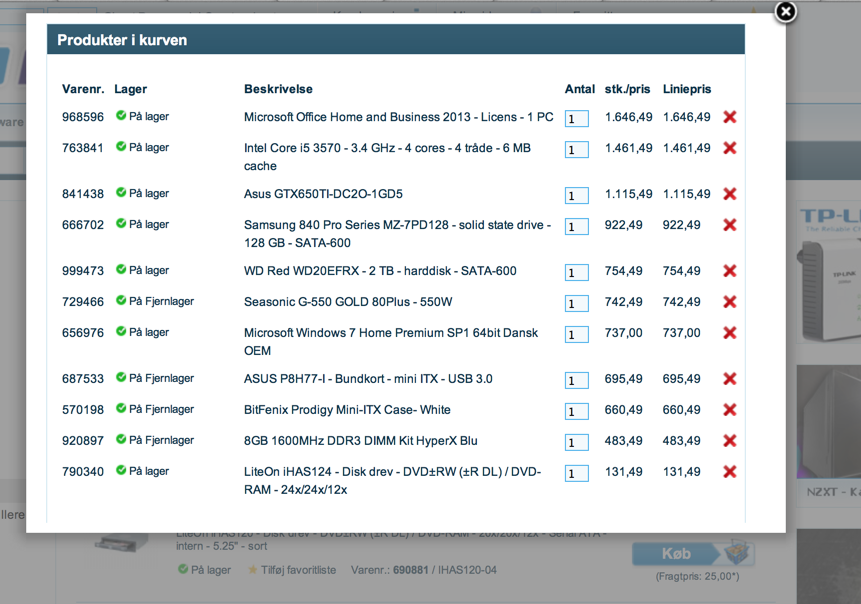Open Microsoft Office Home and Business 2013 link
The width and height of the screenshot is (861, 604).
[x=399, y=117]
